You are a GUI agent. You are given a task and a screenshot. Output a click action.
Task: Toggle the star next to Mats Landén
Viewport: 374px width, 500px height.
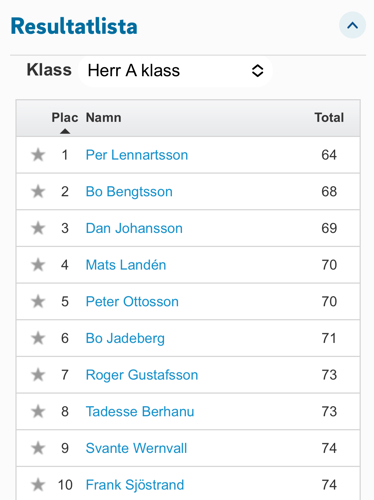[38, 265]
